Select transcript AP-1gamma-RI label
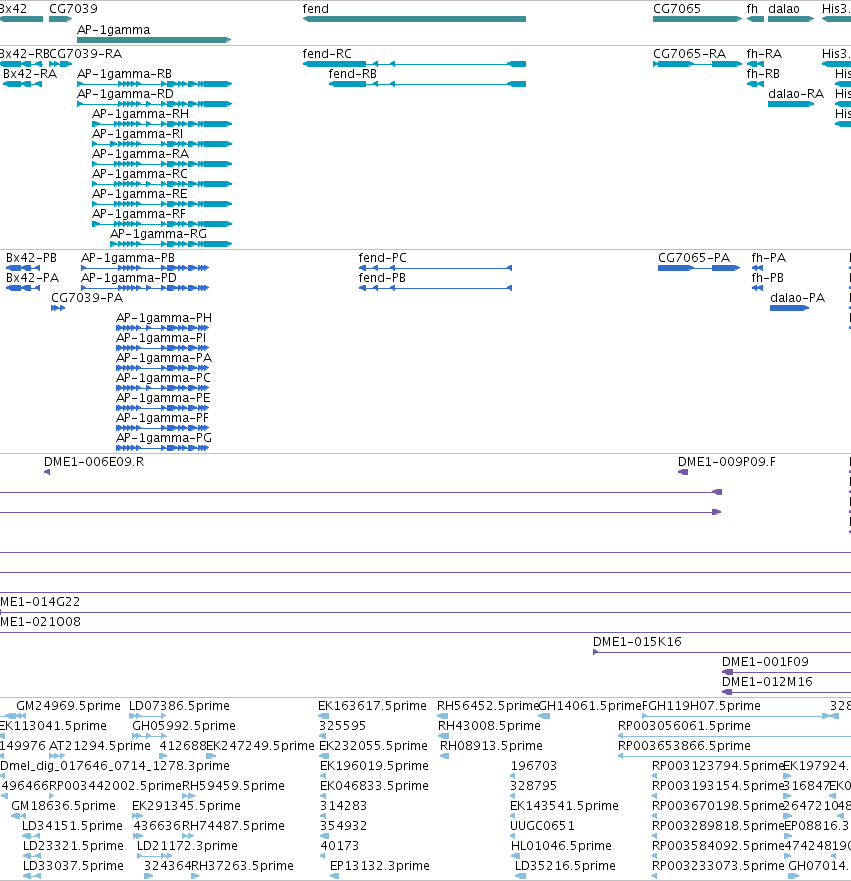 [138, 134]
